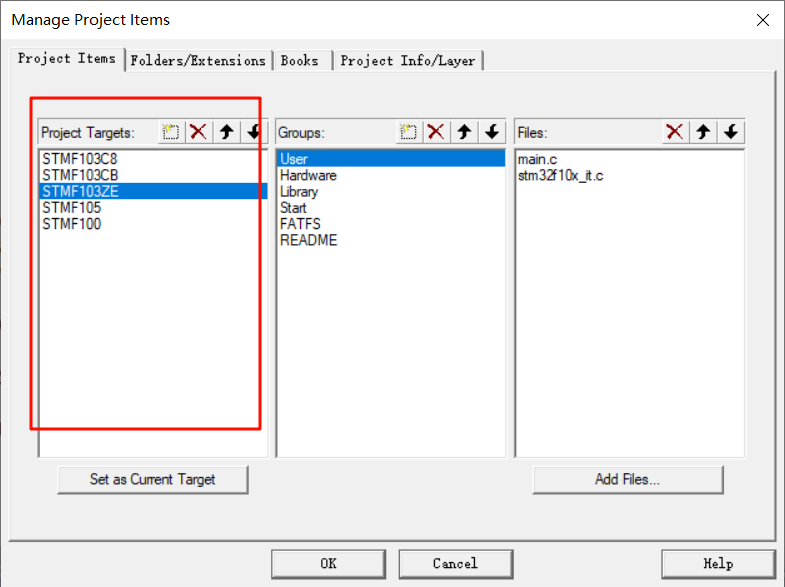Select target STMF103C8
Screen dimensions: 785x587
(153, 159)
